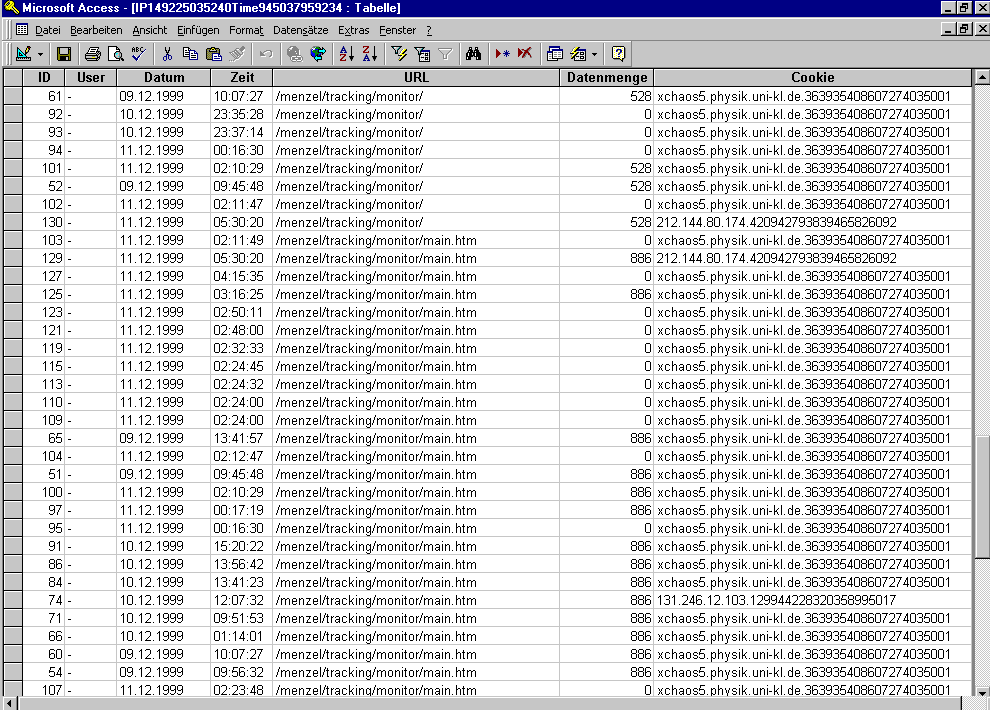Screen dimensions: 990x710
Task: Paste from clipboard using the Paste icon
Action: (214, 54)
